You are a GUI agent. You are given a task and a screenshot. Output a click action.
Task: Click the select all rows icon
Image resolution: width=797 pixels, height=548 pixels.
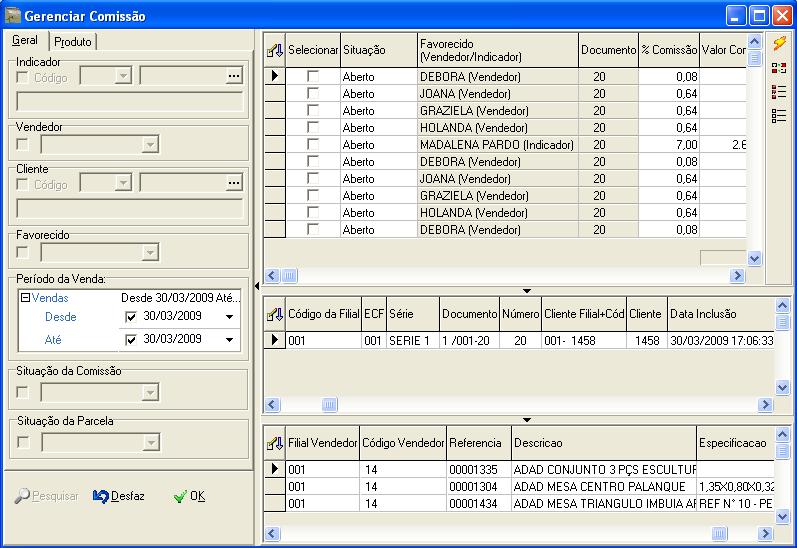point(780,92)
